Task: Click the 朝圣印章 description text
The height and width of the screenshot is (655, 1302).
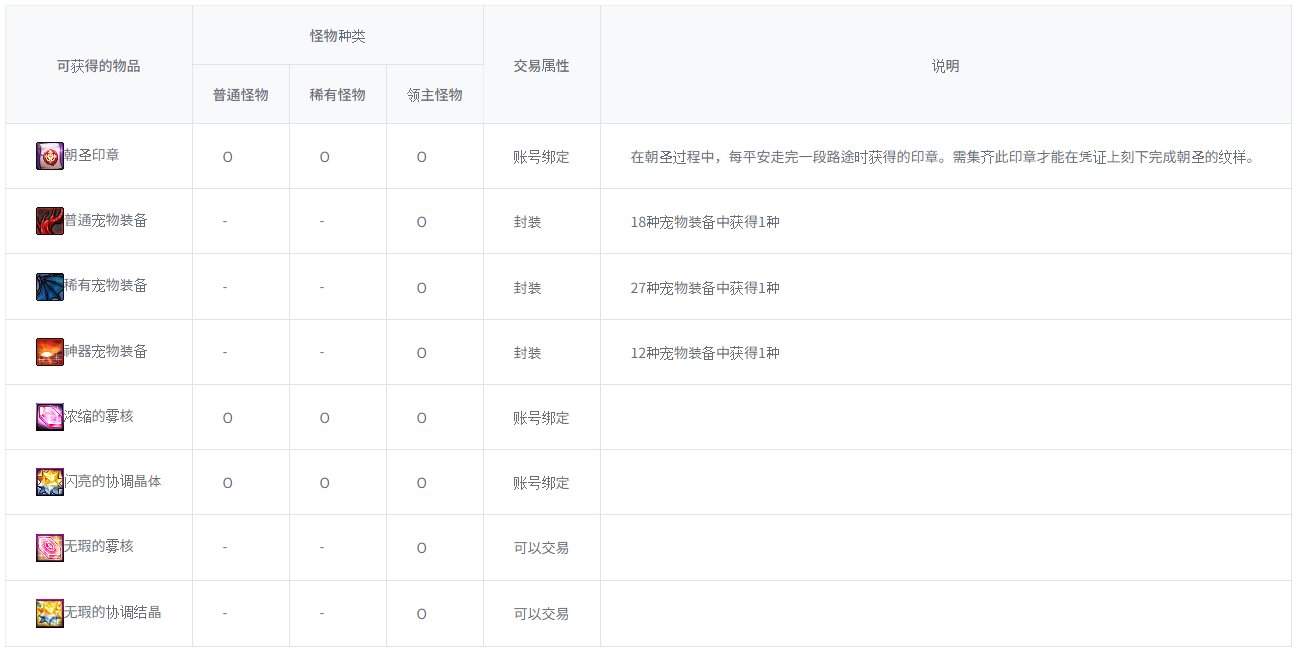Action: 956,157
